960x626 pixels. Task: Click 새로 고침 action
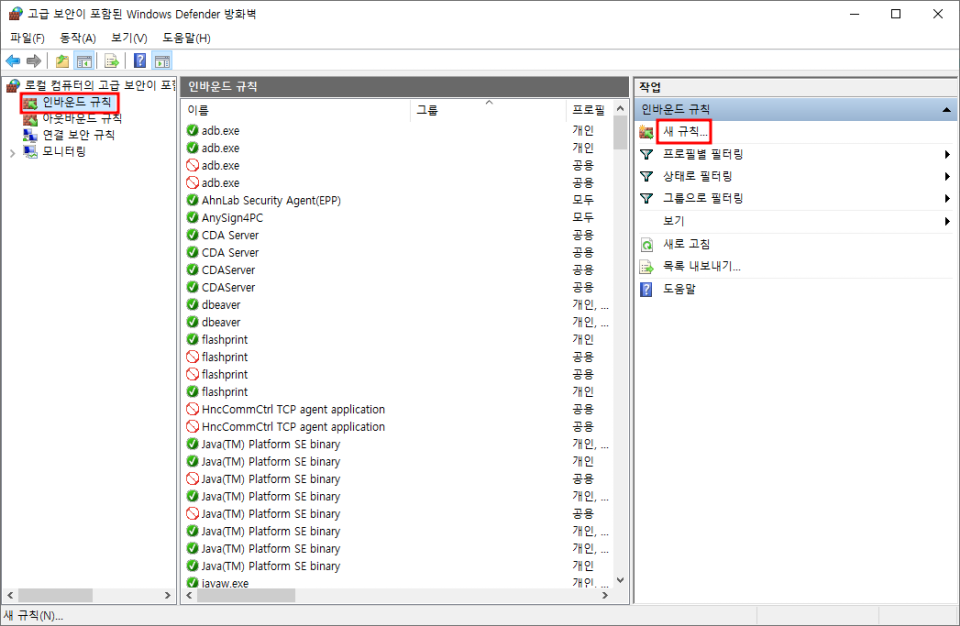click(686, 244)
